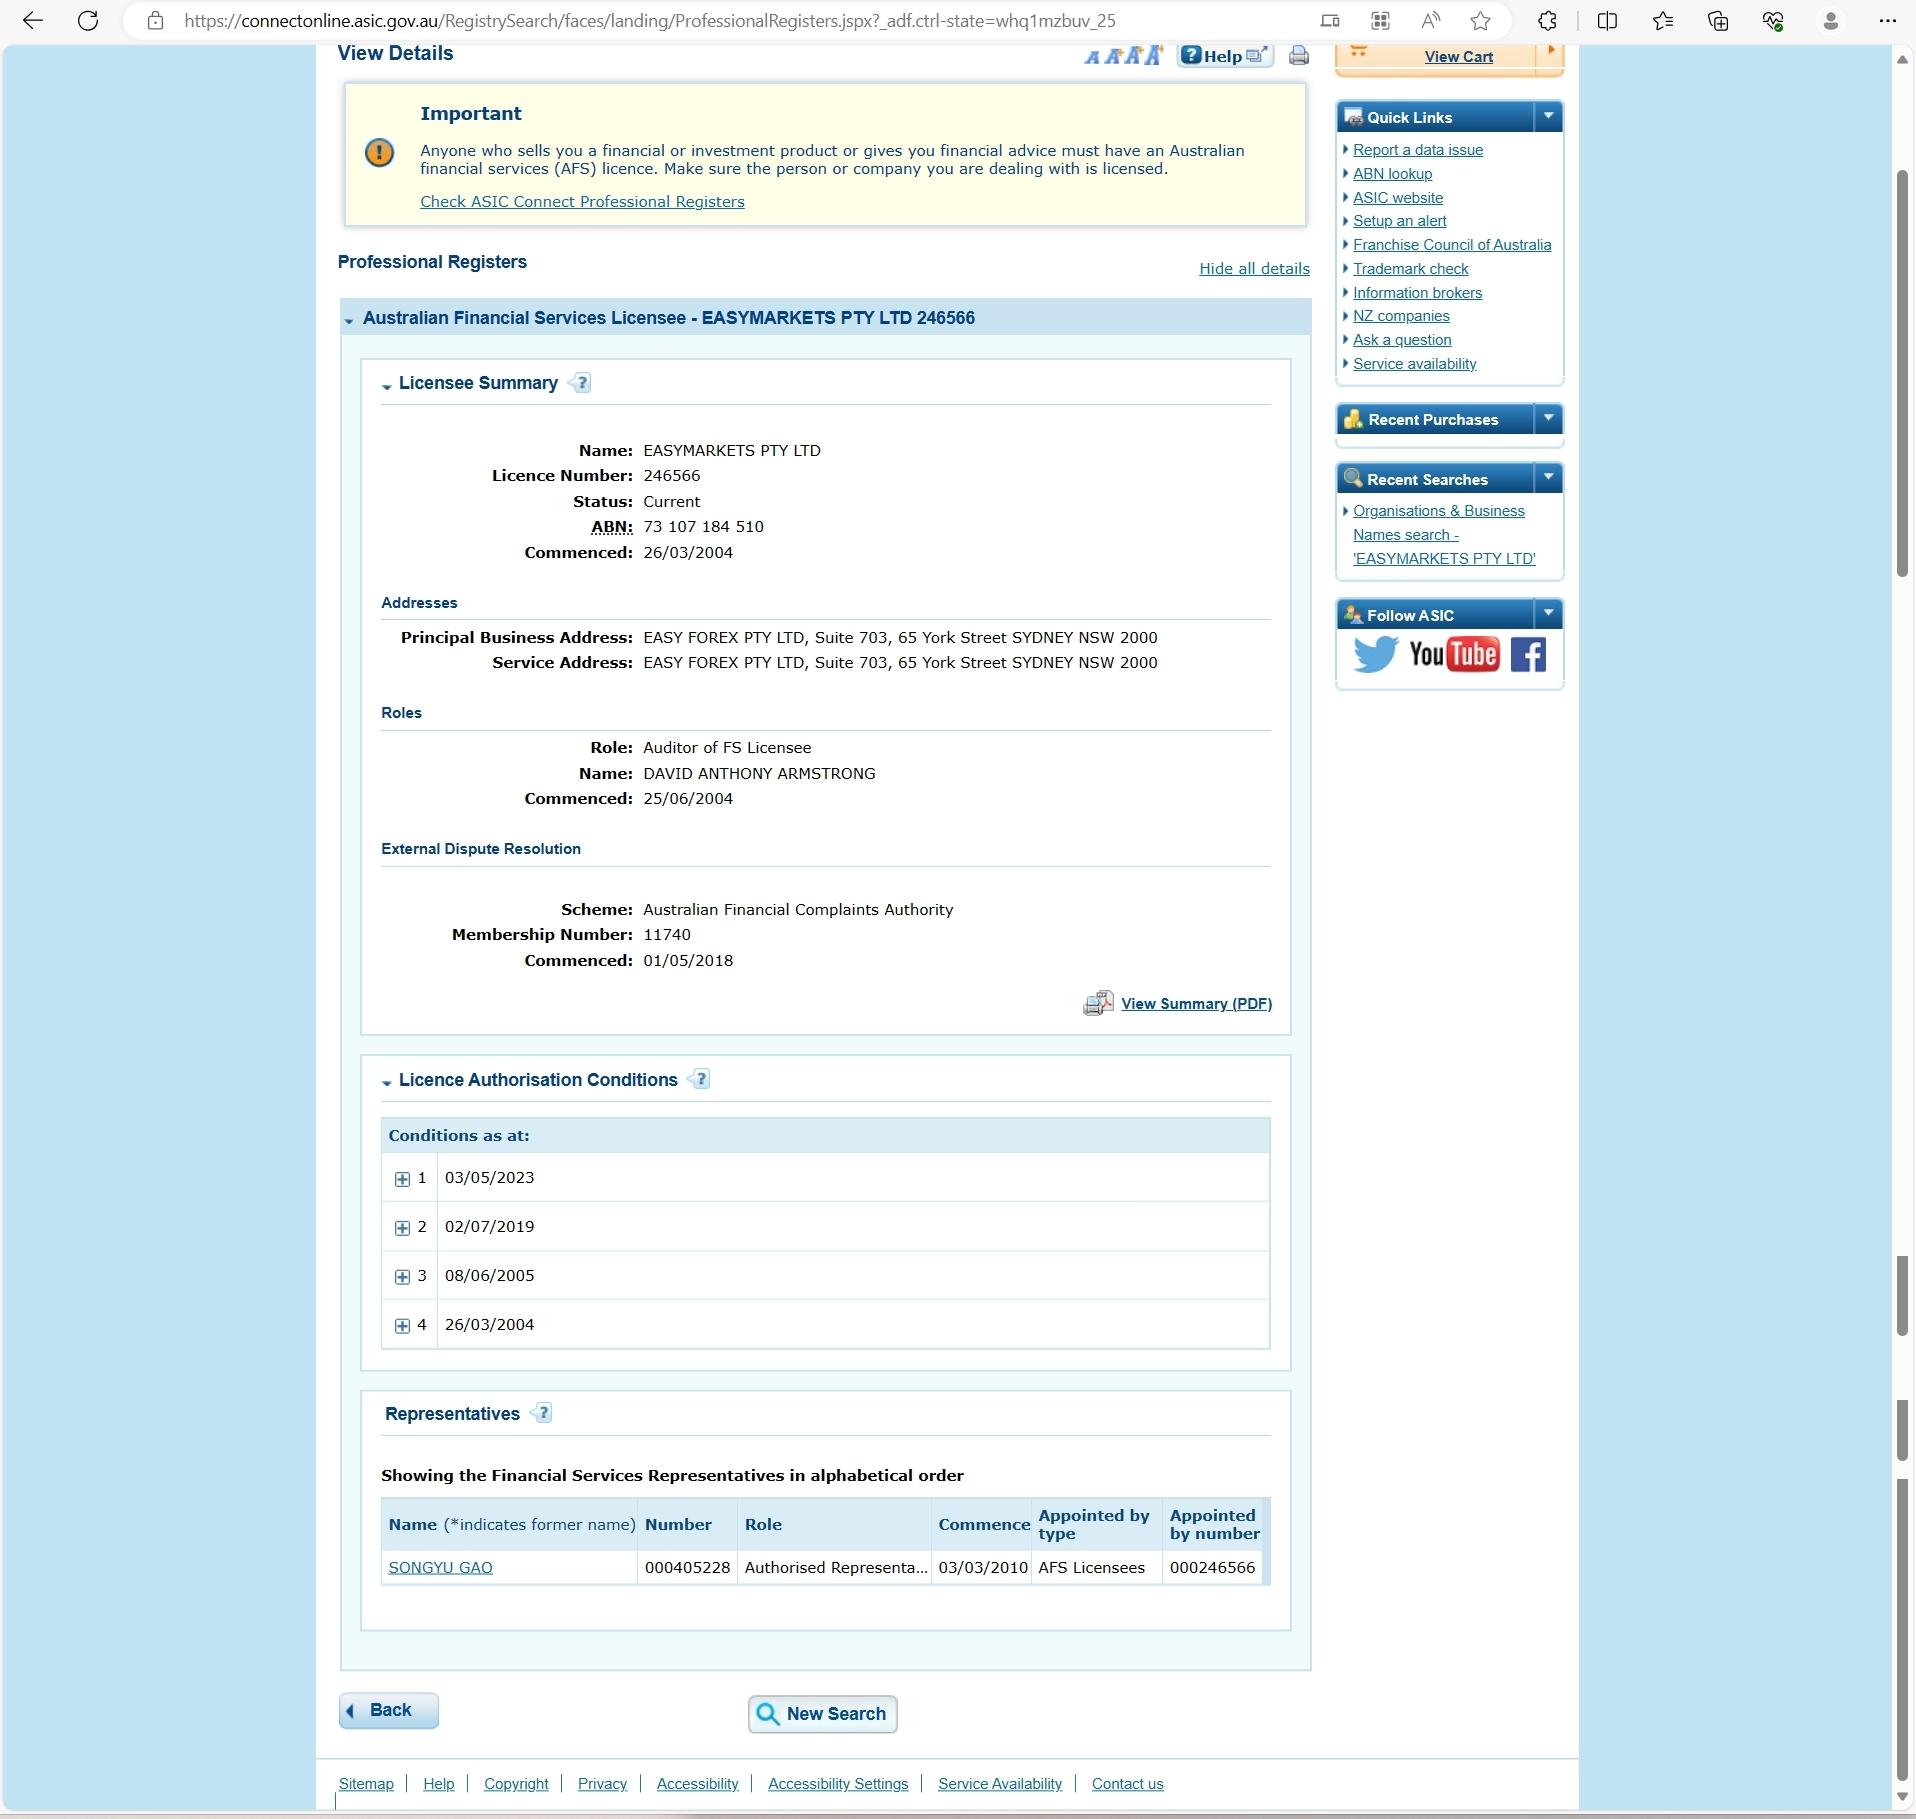
Task: Select licence number 246566 value
Action: (671, 476)
